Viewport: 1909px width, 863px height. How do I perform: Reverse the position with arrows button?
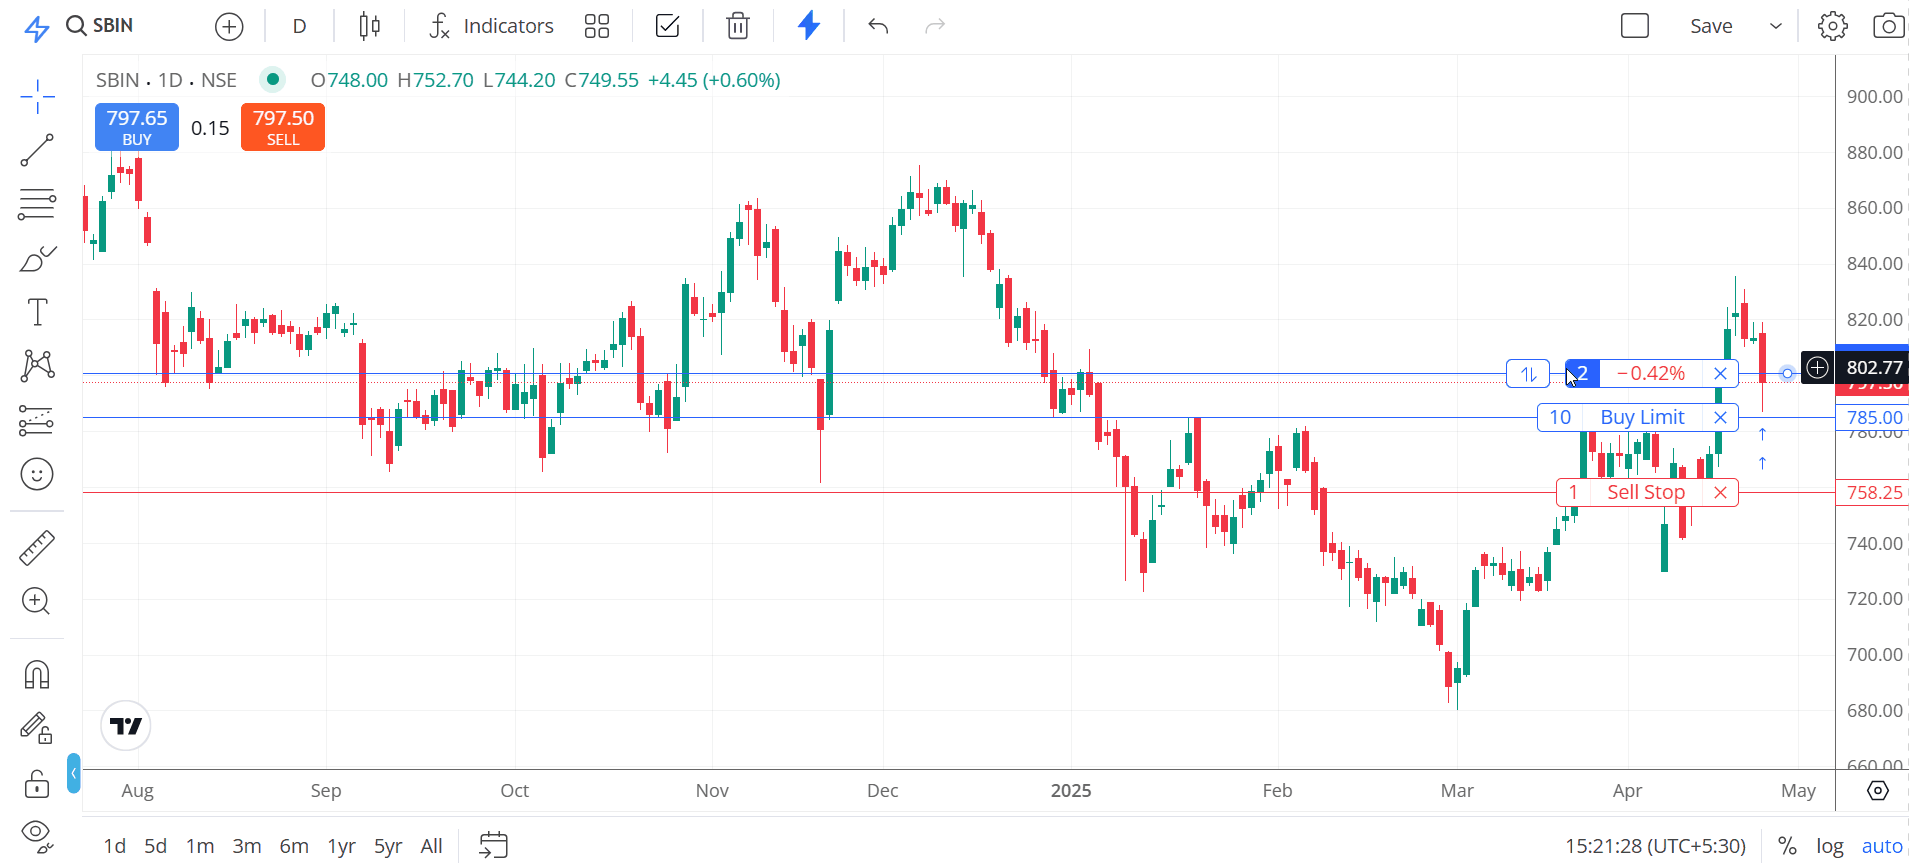1528,373
